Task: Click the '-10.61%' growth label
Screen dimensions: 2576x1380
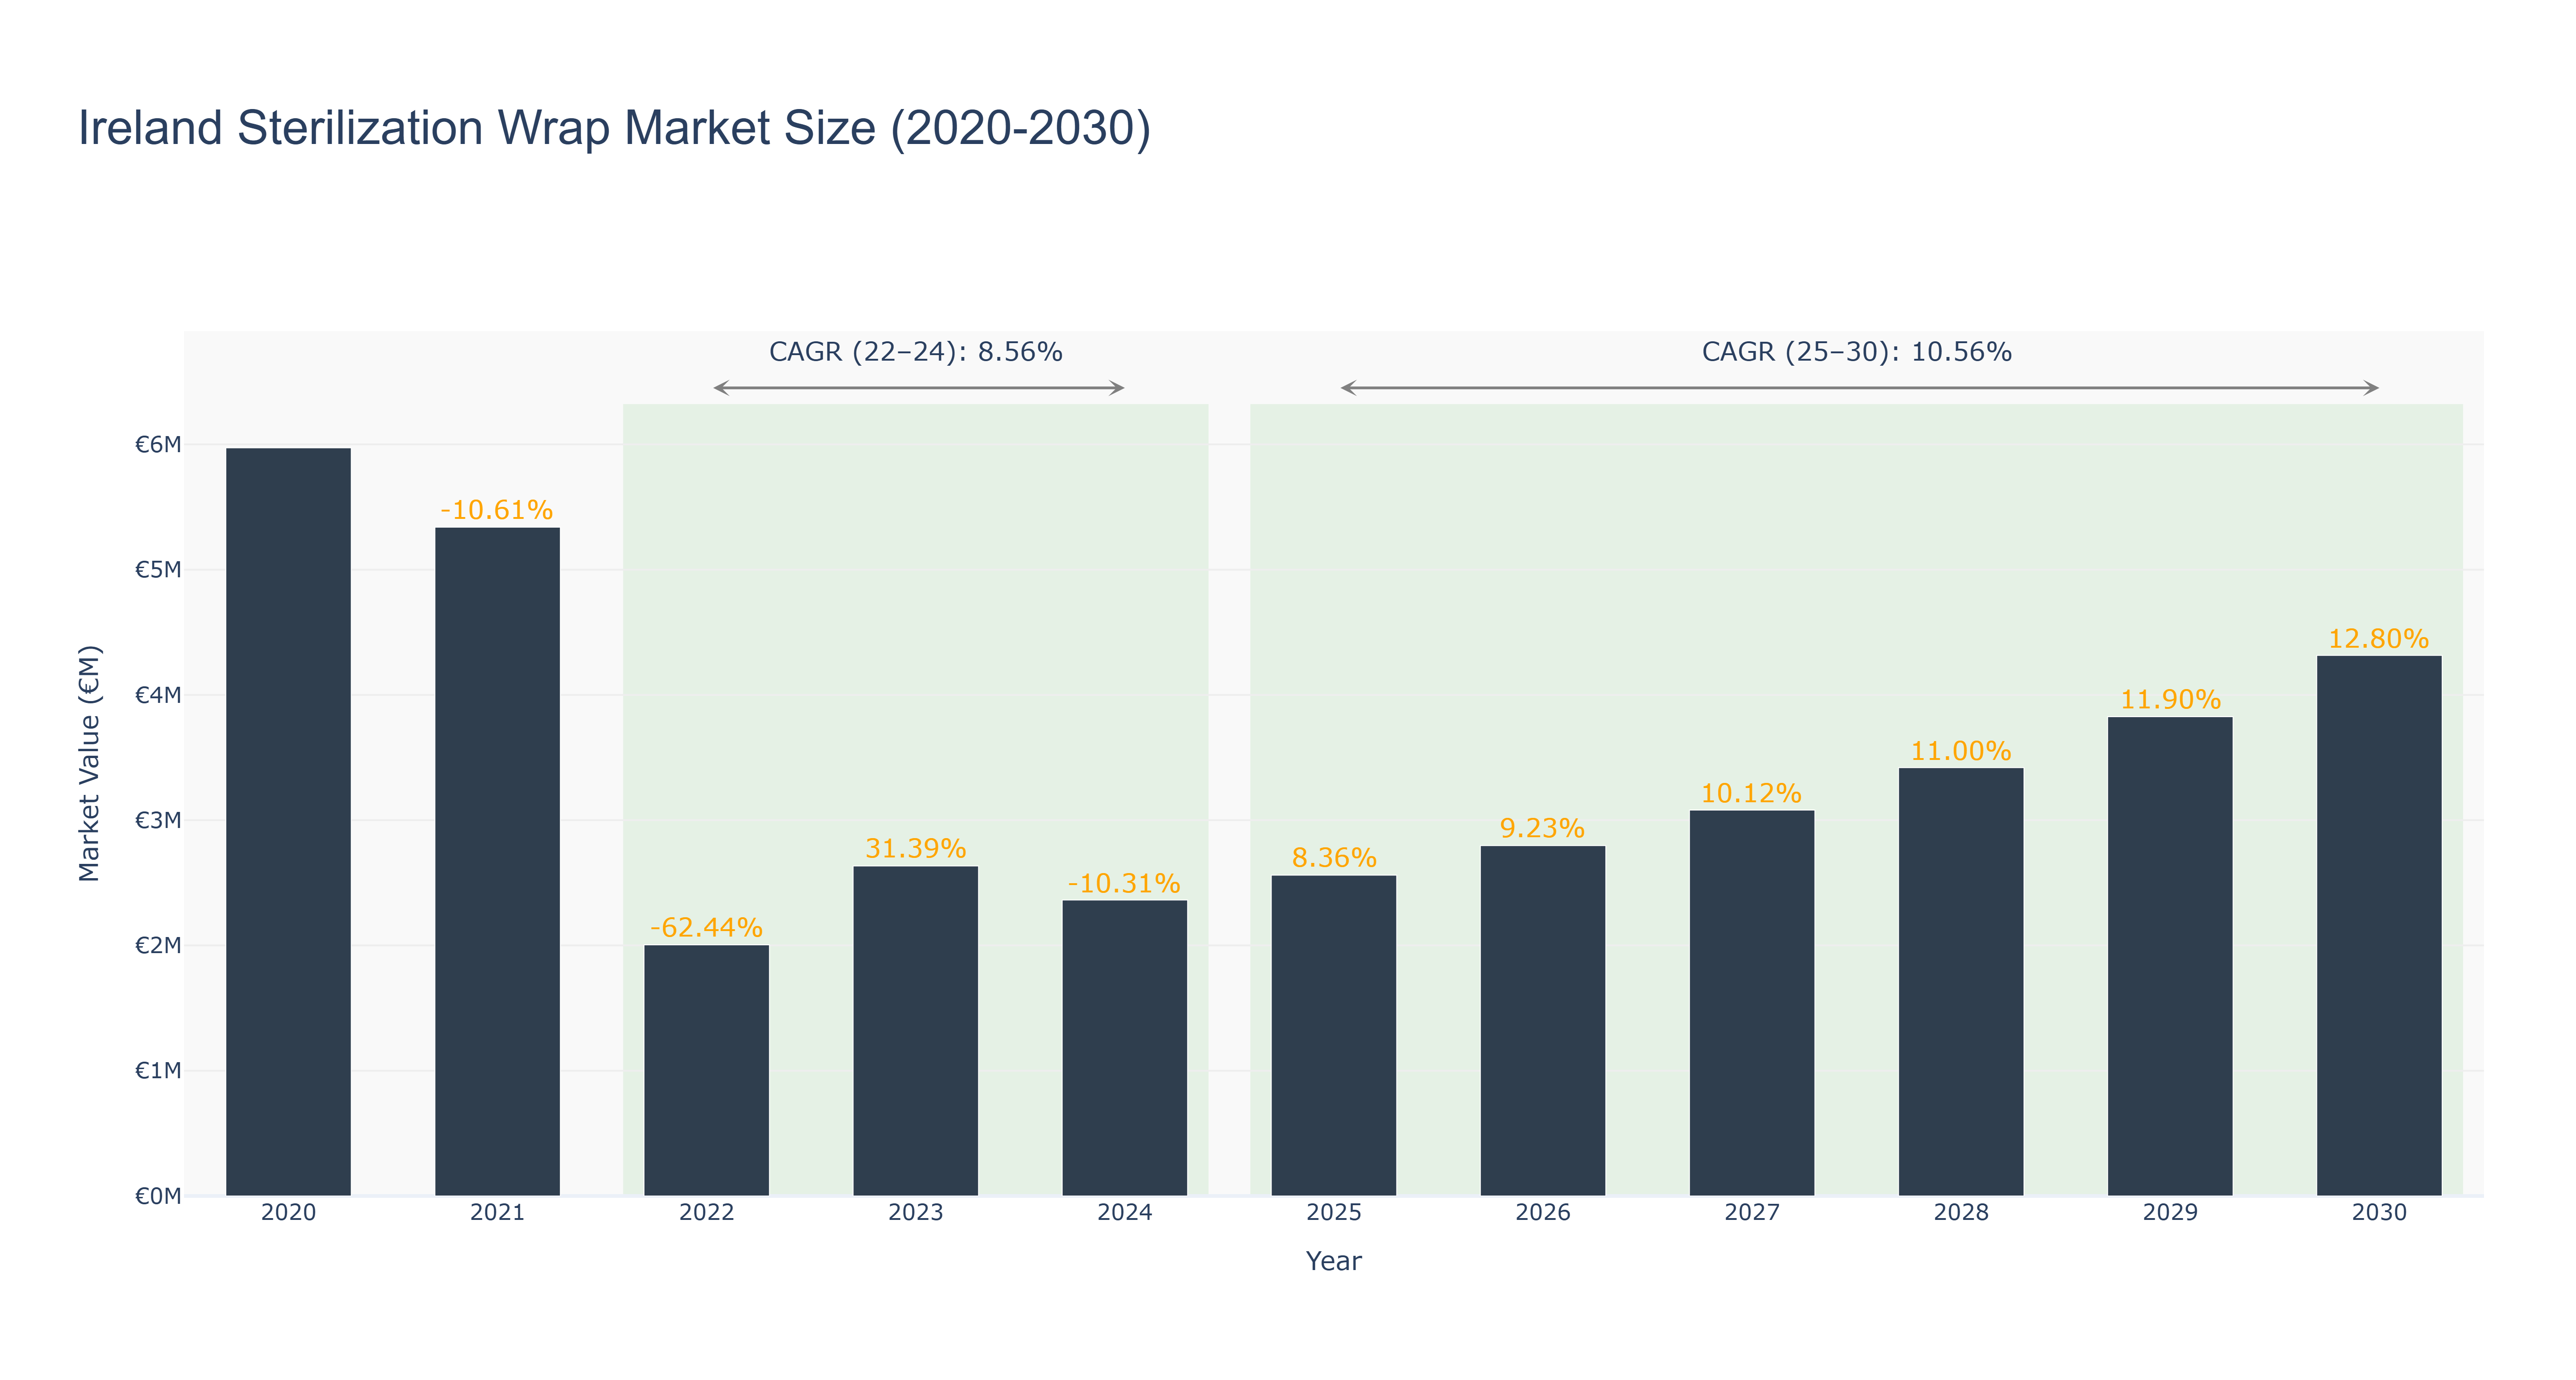Action: point(497,510)
